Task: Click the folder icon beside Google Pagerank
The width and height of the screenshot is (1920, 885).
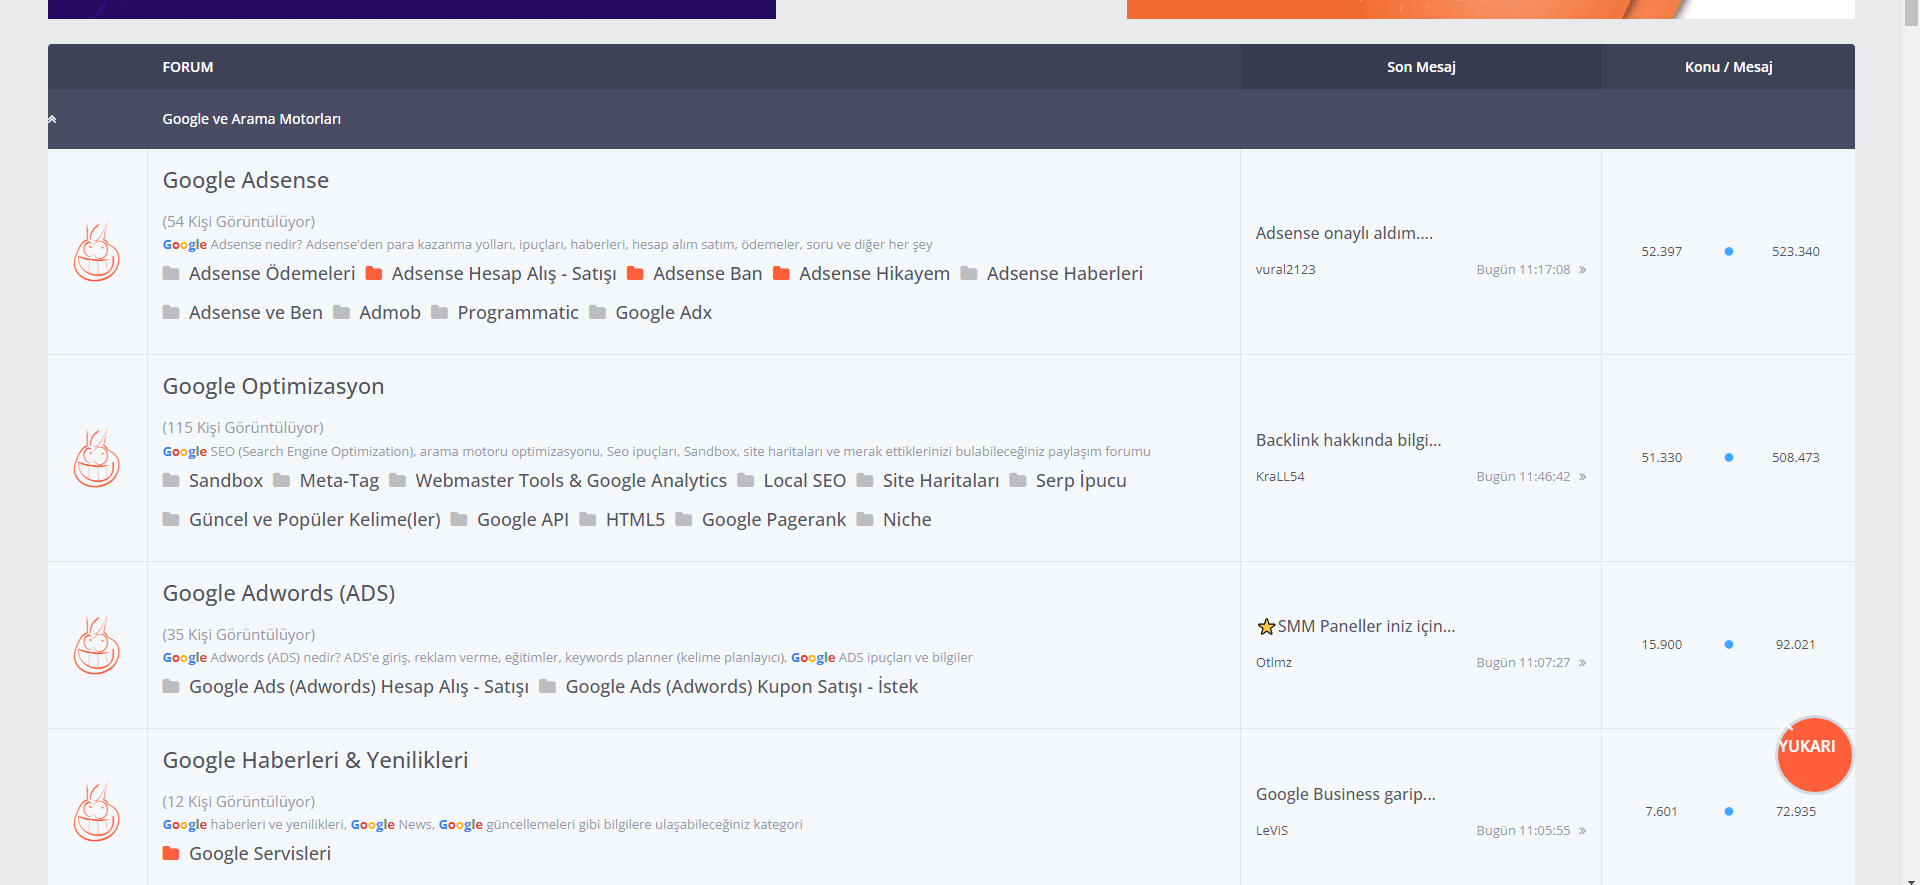Action: (684, 519)
